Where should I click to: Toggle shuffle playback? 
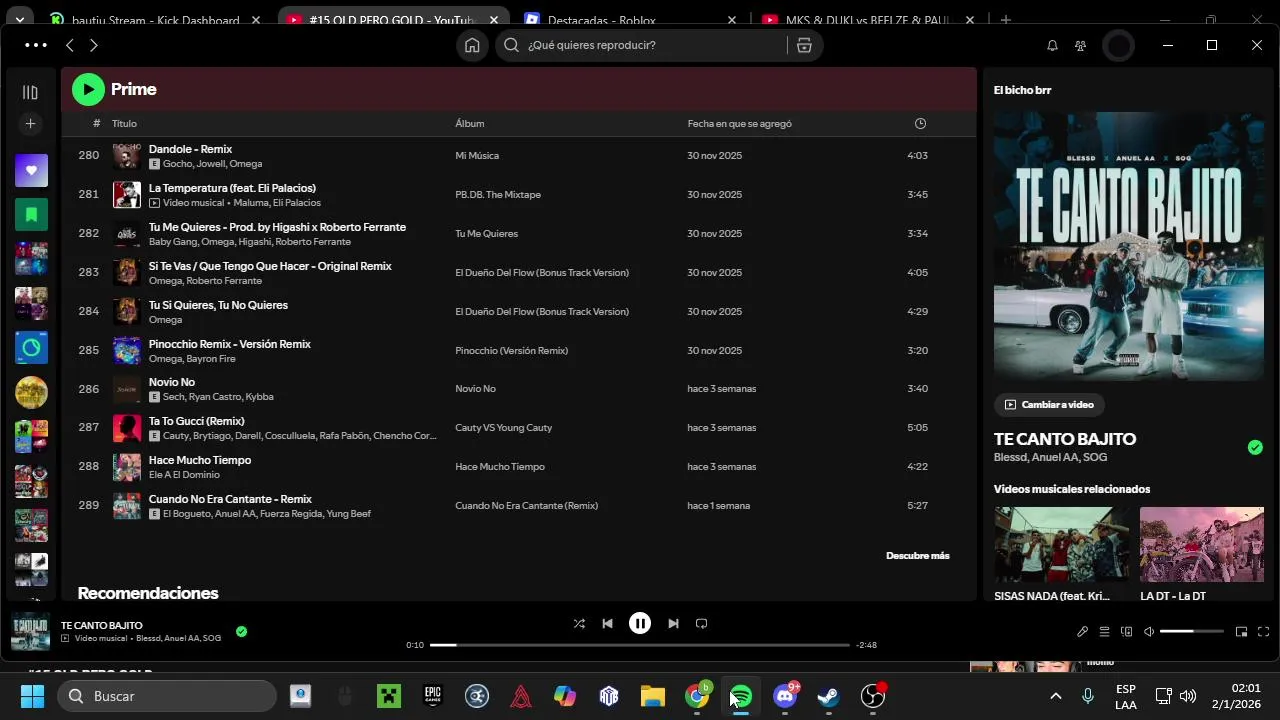(x=579, y=623)
